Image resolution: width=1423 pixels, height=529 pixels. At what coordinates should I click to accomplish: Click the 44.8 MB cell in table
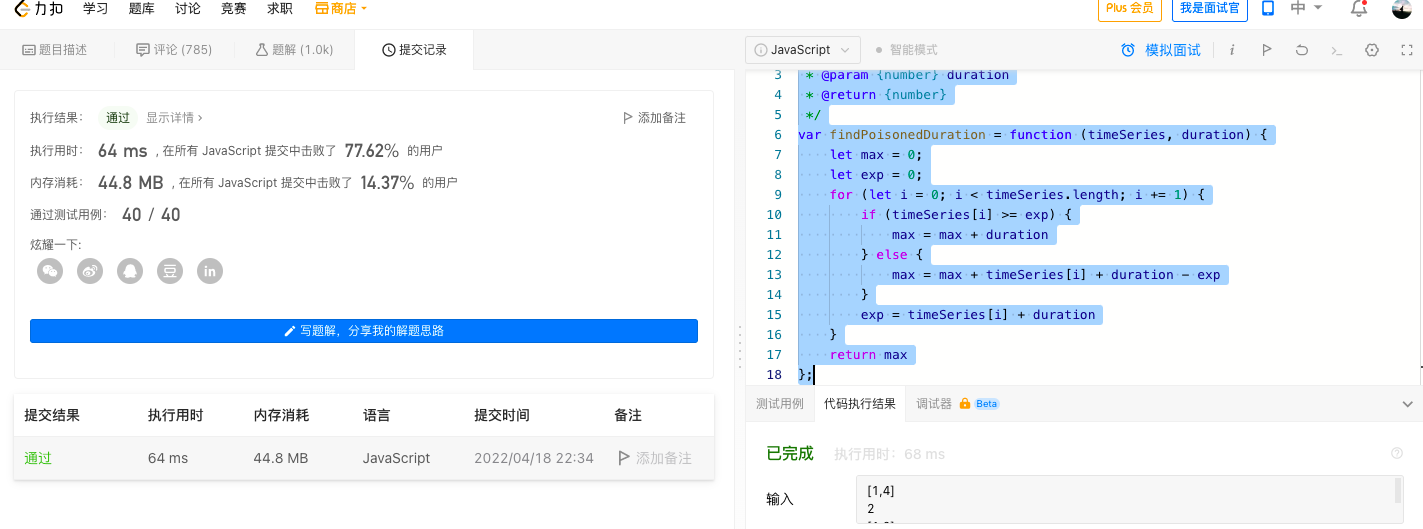[x=281, y=458]
